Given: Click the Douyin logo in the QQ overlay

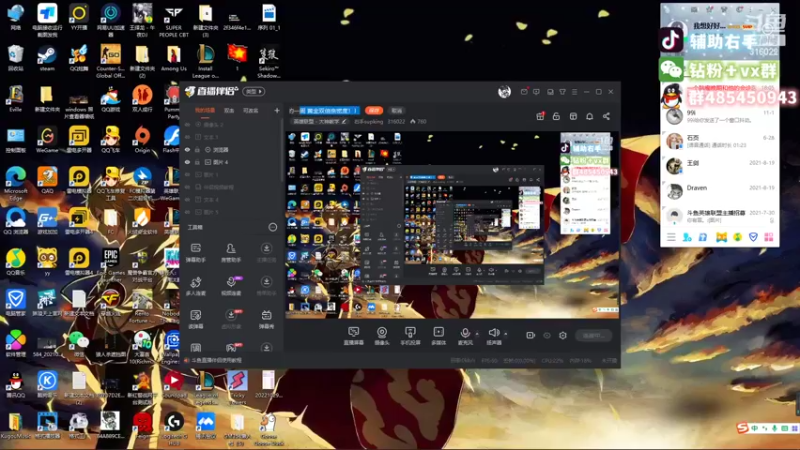Looking at the screenshot, I should [672, 40].
